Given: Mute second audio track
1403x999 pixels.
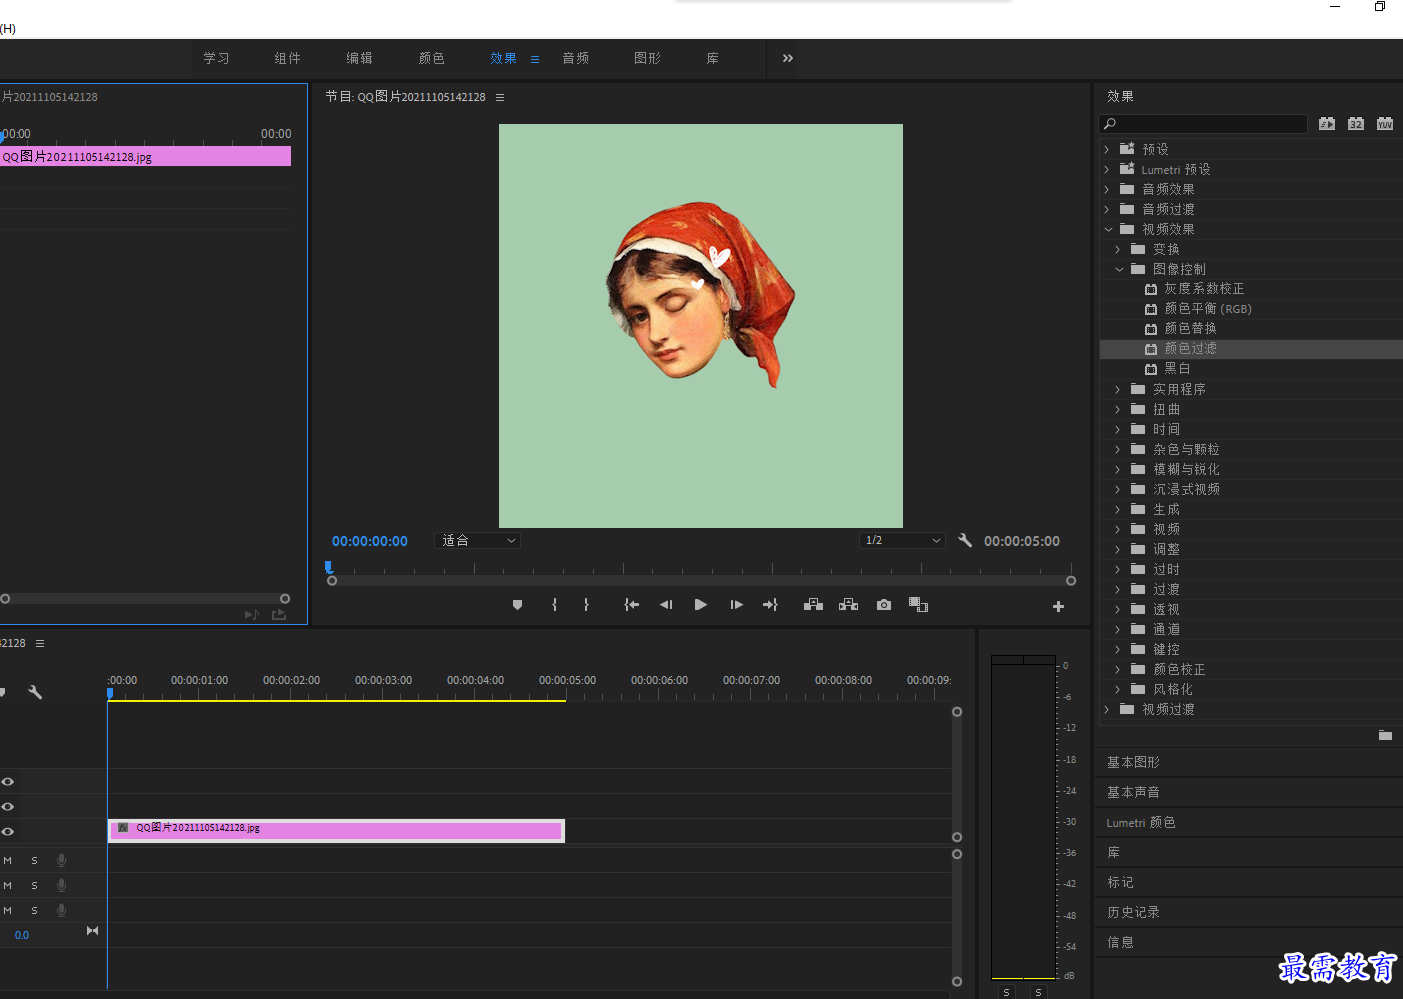Looking at the screenshot, I should tap(7, 885).
